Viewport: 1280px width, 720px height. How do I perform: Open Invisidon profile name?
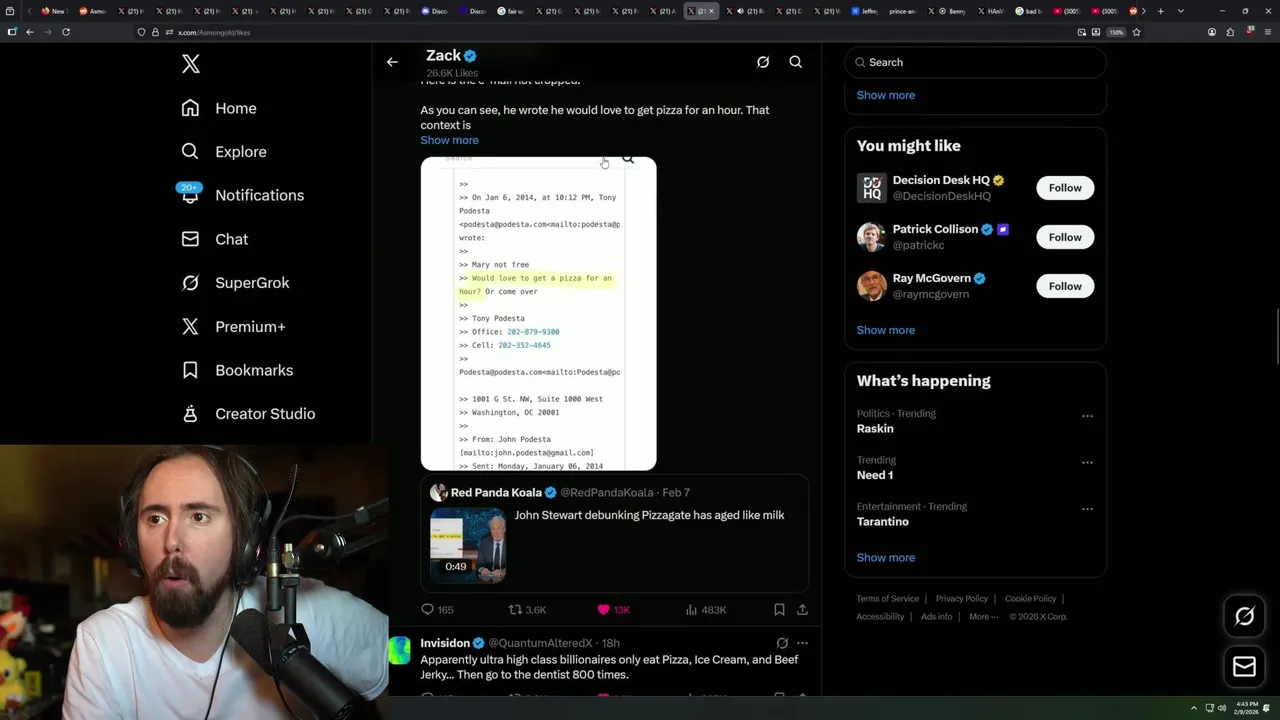(x=445, y=643)
